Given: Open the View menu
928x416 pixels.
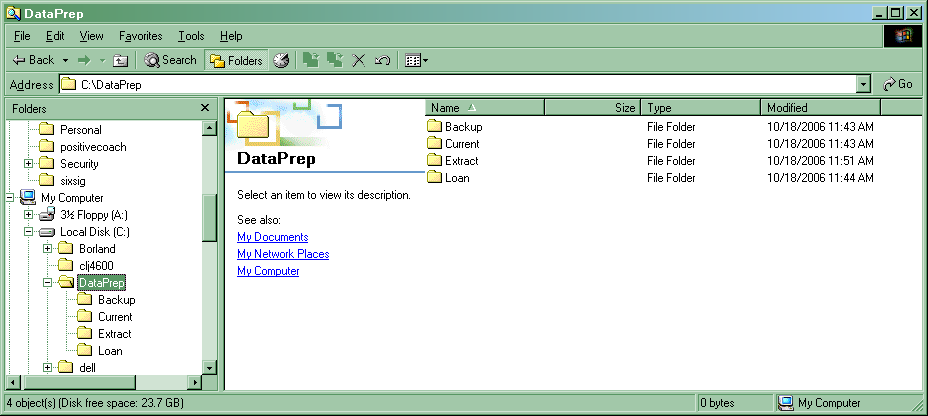Looking at the screenshot, I should pyautogui.click(x=92, y=36).
